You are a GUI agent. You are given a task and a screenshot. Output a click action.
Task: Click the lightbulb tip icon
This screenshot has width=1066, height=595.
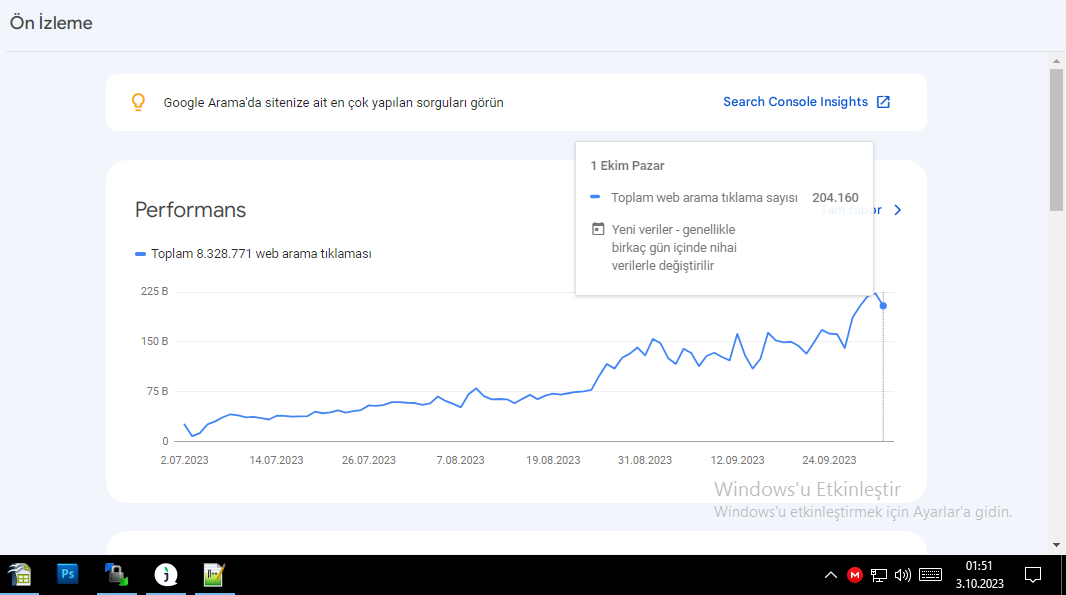click(x=138, y=102)
